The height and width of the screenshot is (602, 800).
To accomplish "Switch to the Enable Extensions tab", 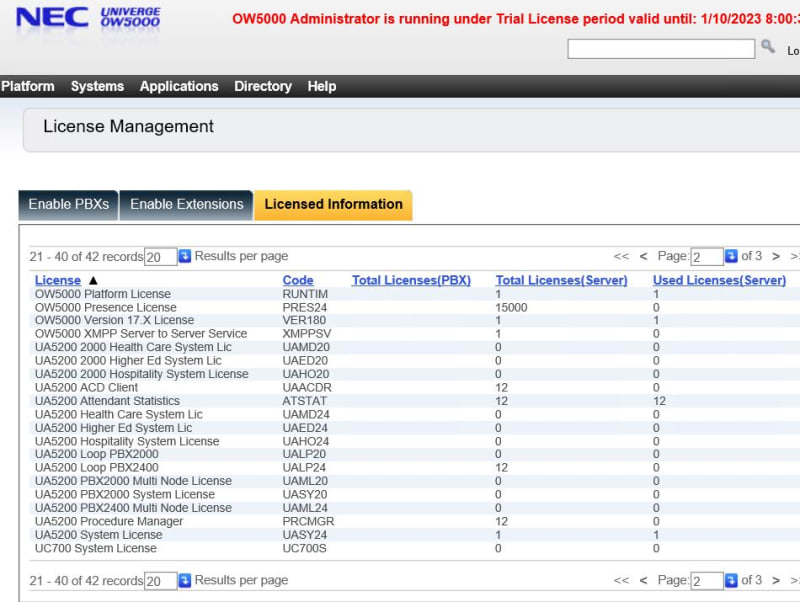I will [187, 205].
